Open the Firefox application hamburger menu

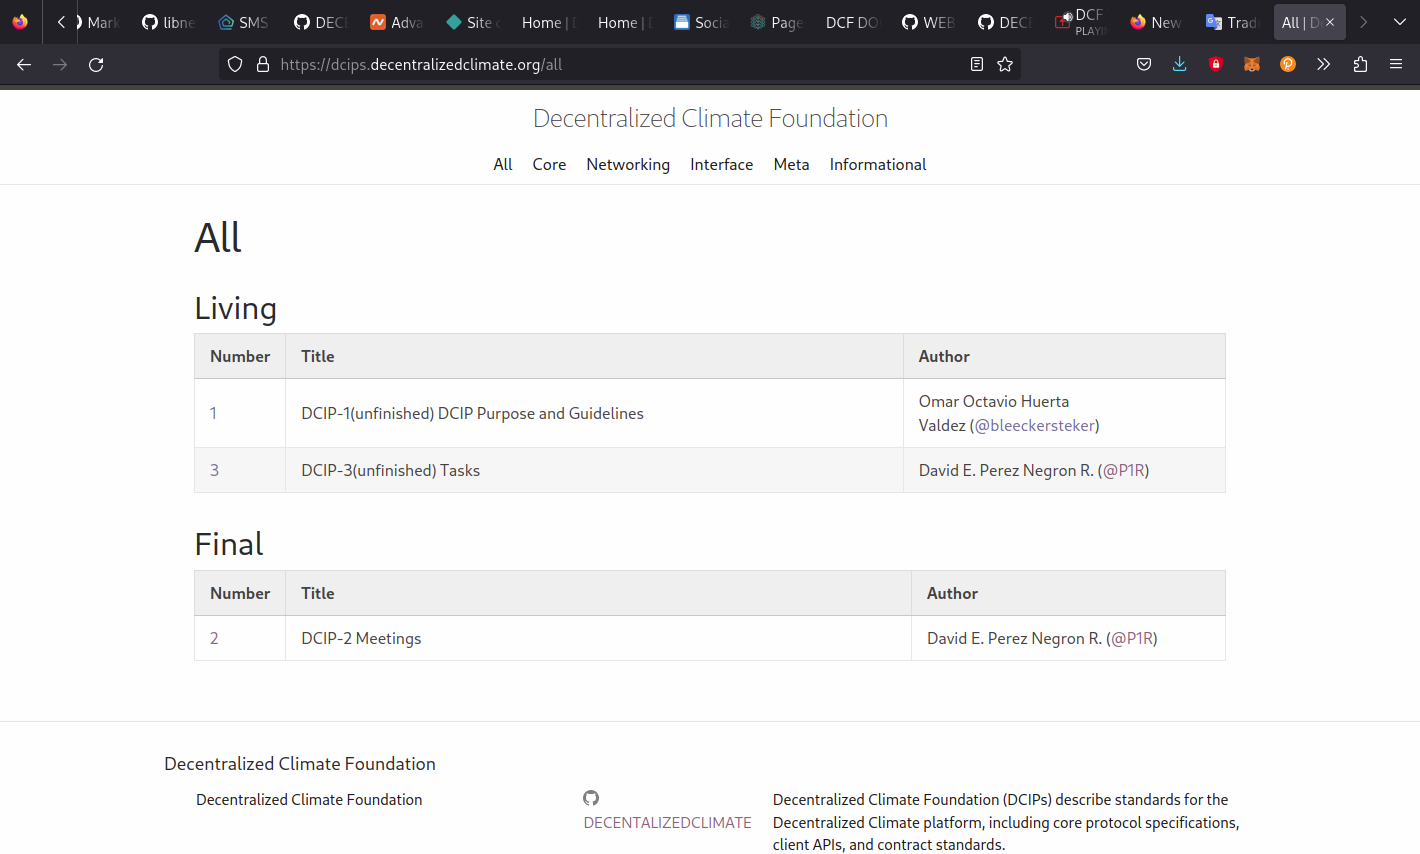[x=1396, y=64]
